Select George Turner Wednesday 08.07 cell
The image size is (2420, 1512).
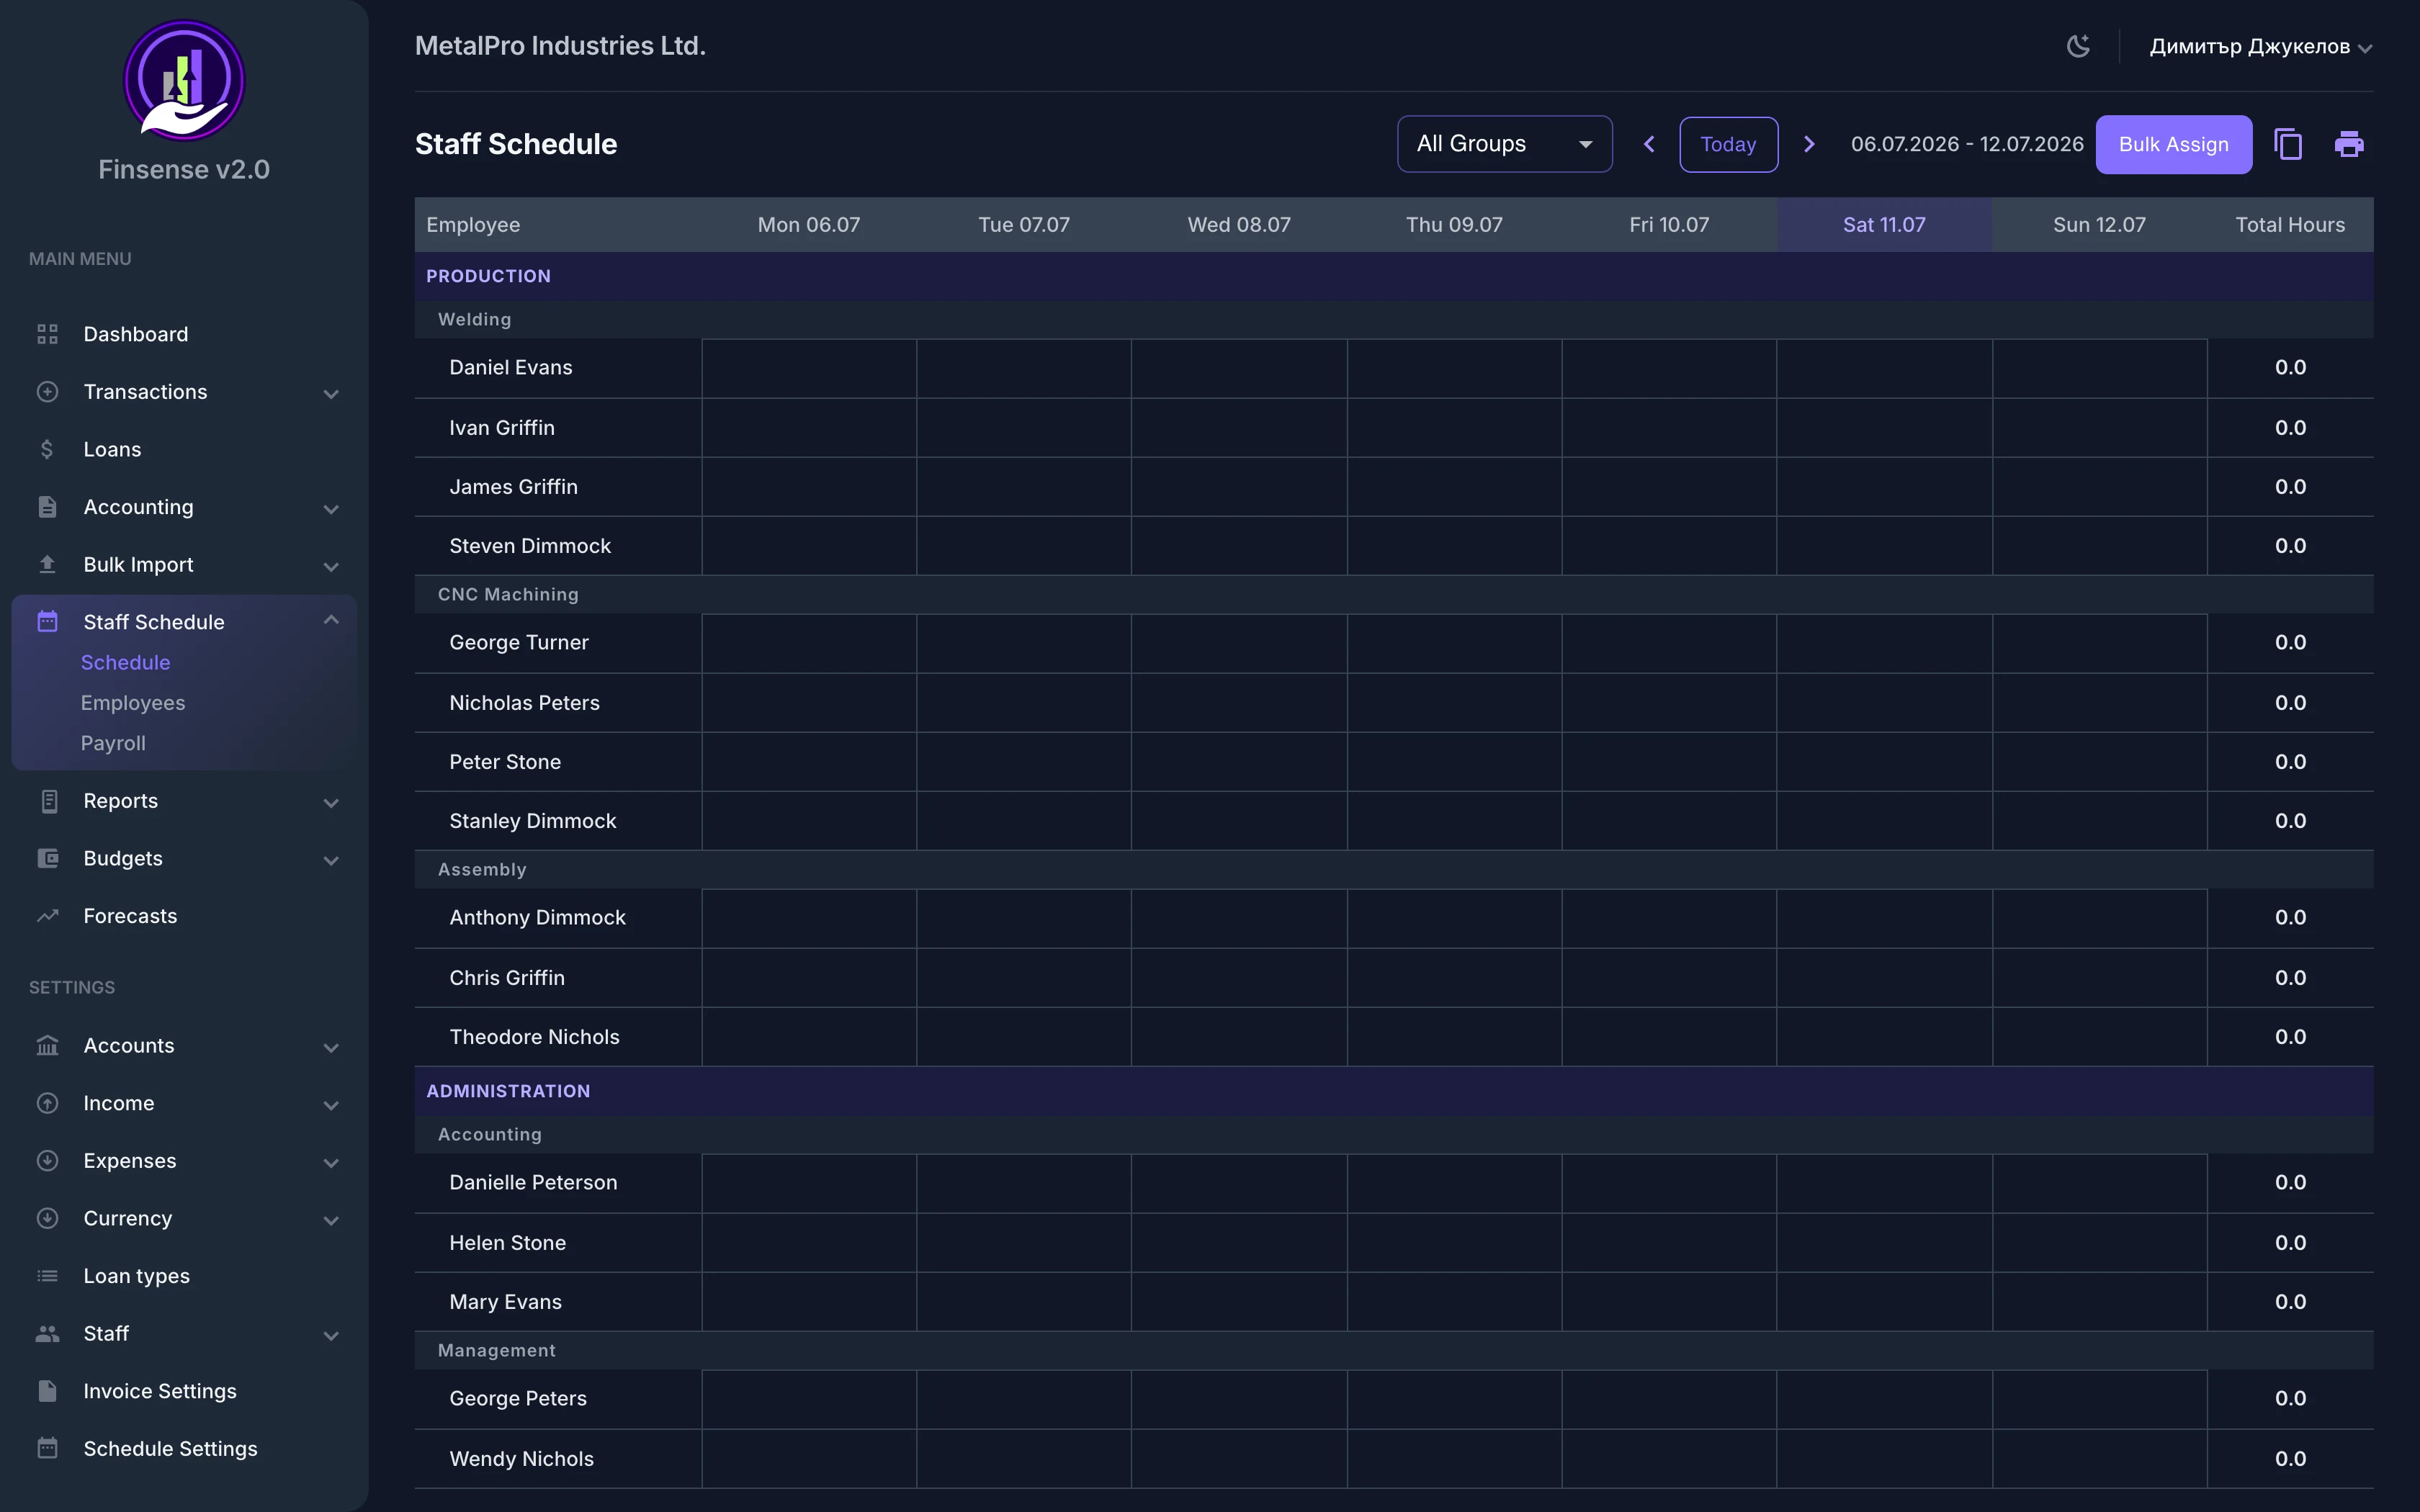coord(1239,643)
